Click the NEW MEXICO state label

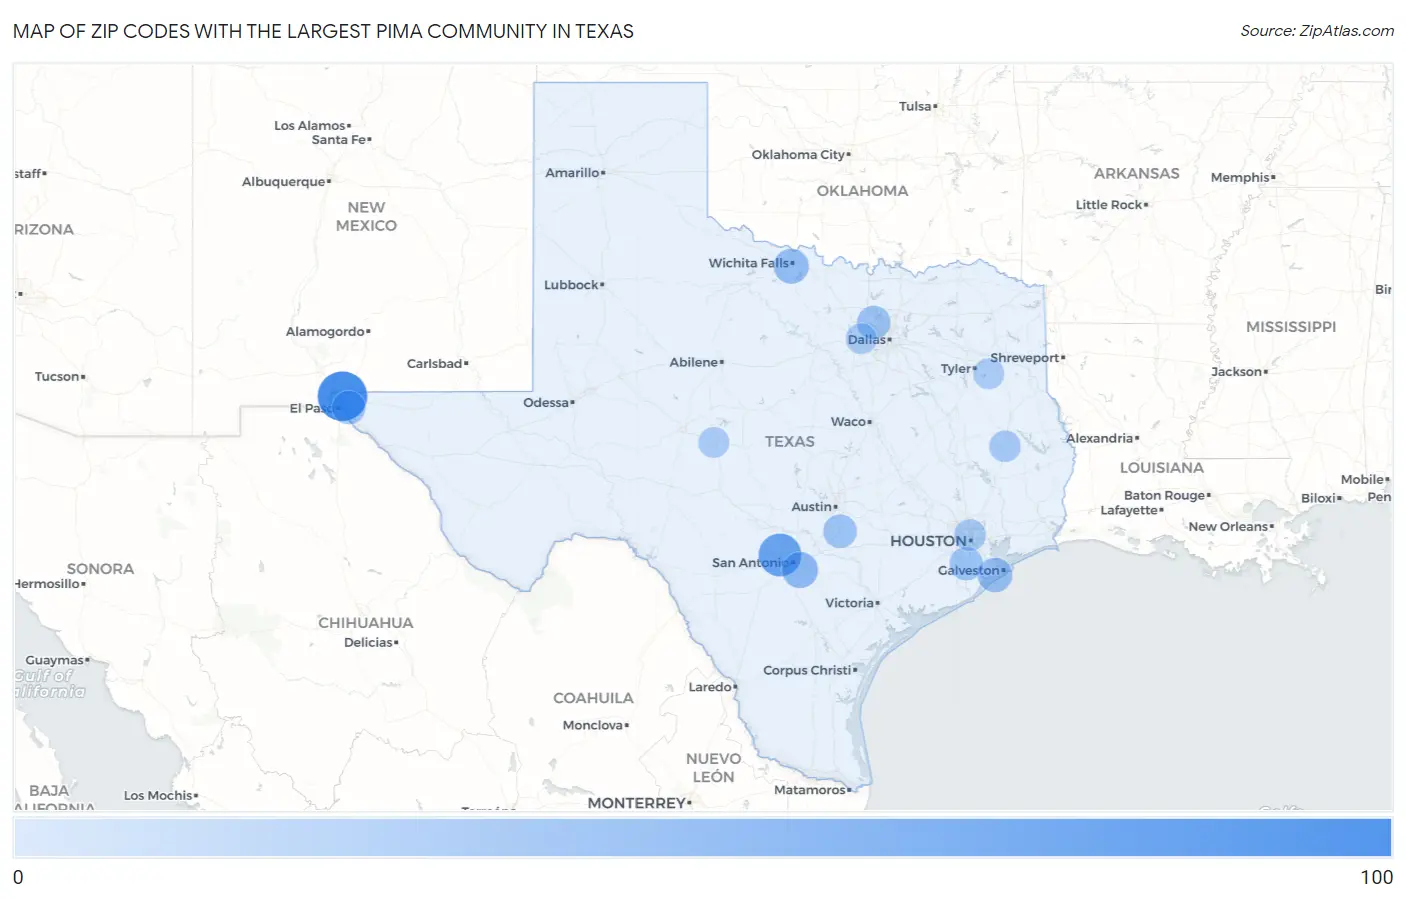tap(366, 217)
